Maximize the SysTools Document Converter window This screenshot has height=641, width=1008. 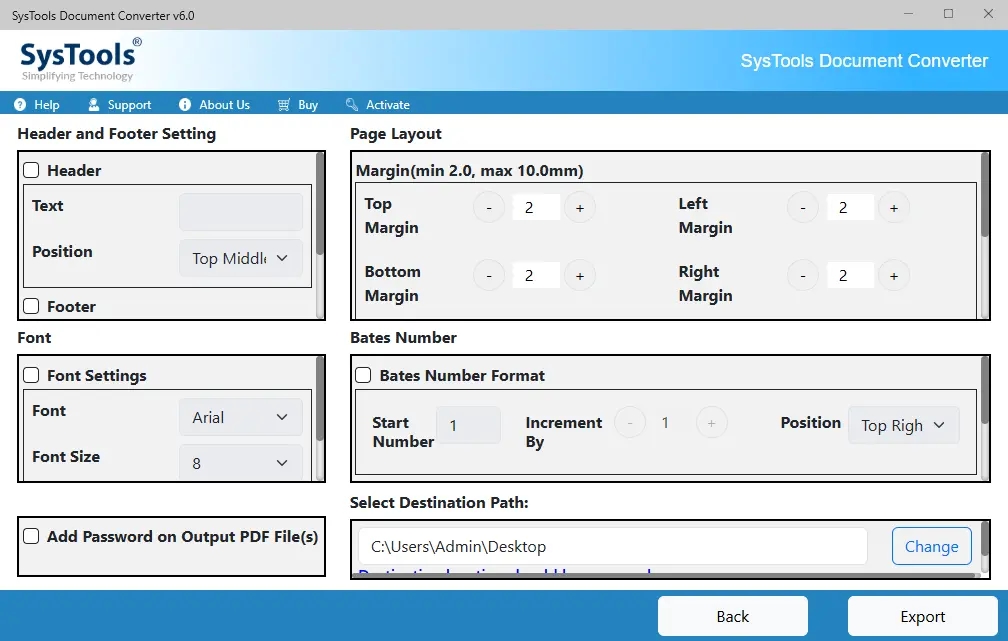[948, 14]
